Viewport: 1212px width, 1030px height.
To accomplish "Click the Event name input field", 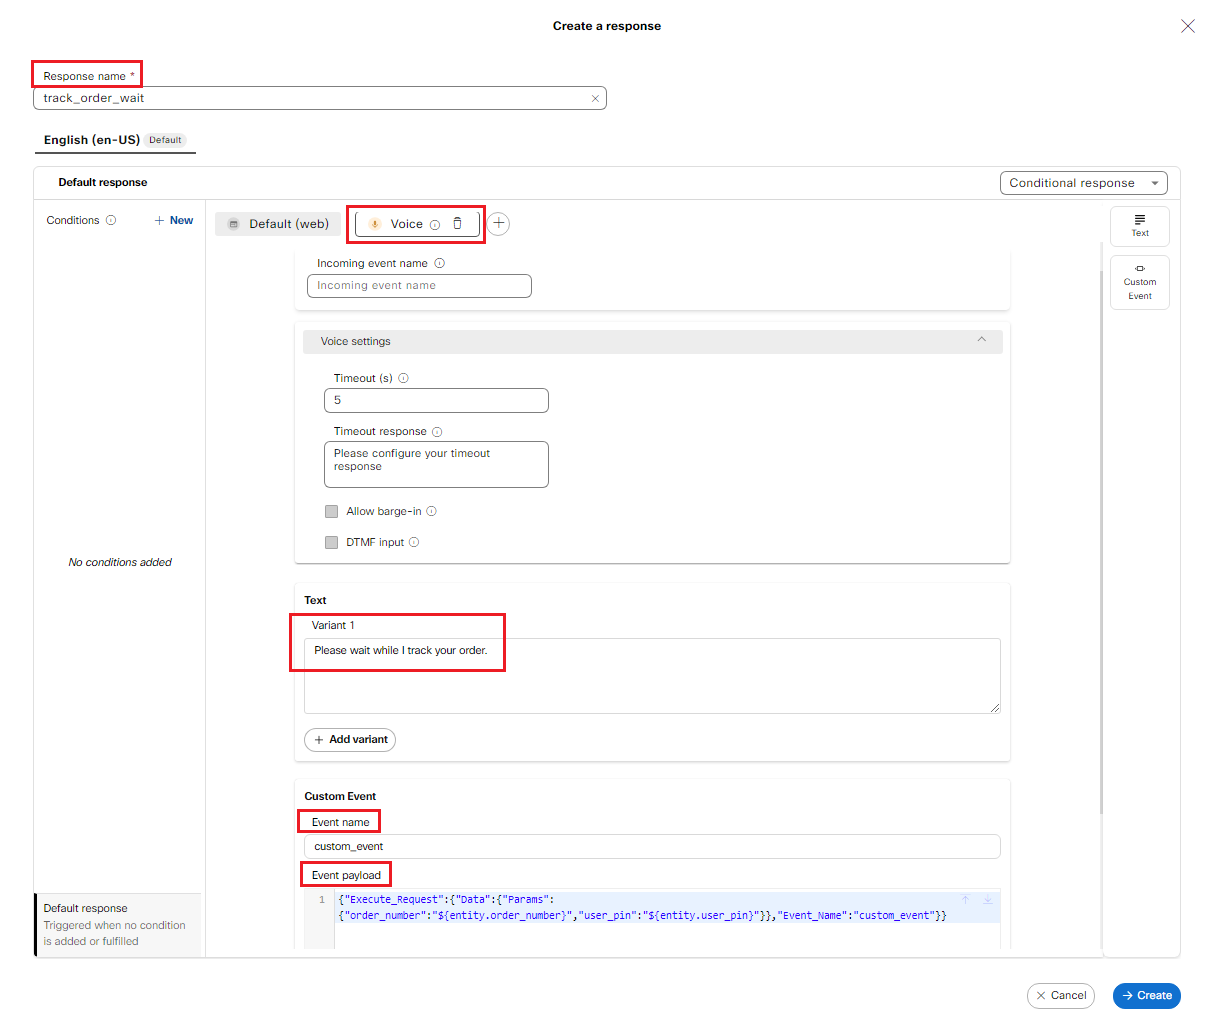I will point(652,846).
